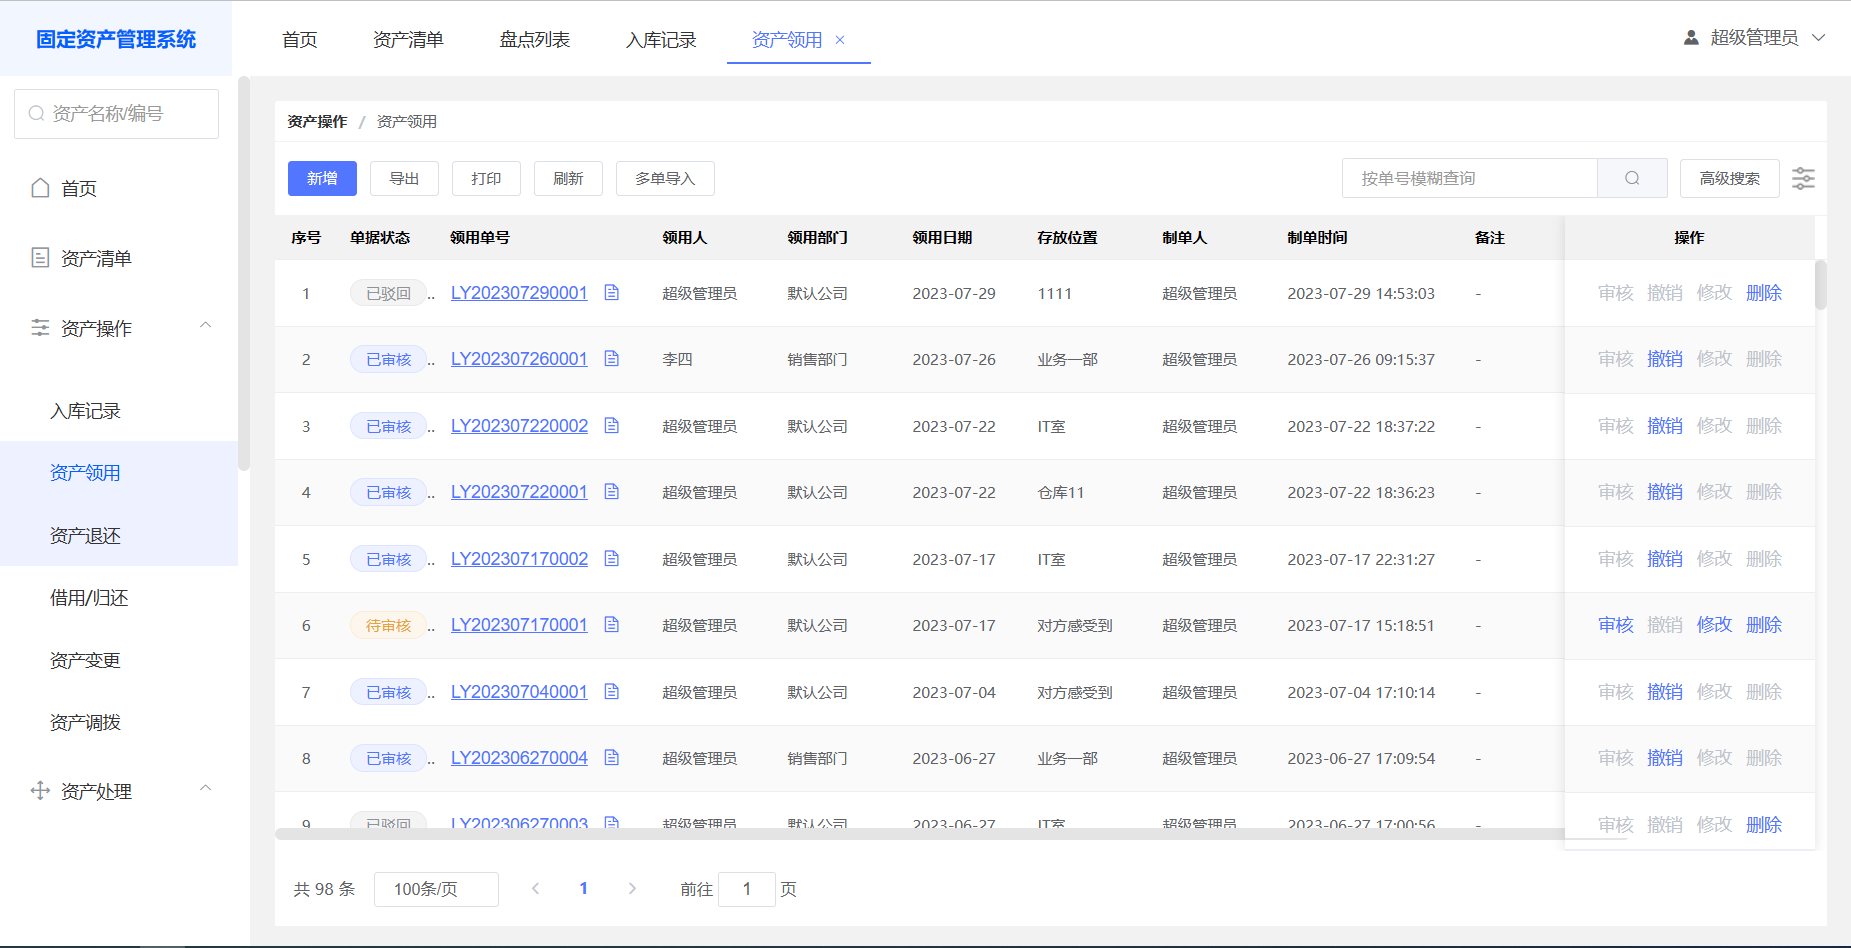Click the 多单导入 button

(x=665, y=178)
